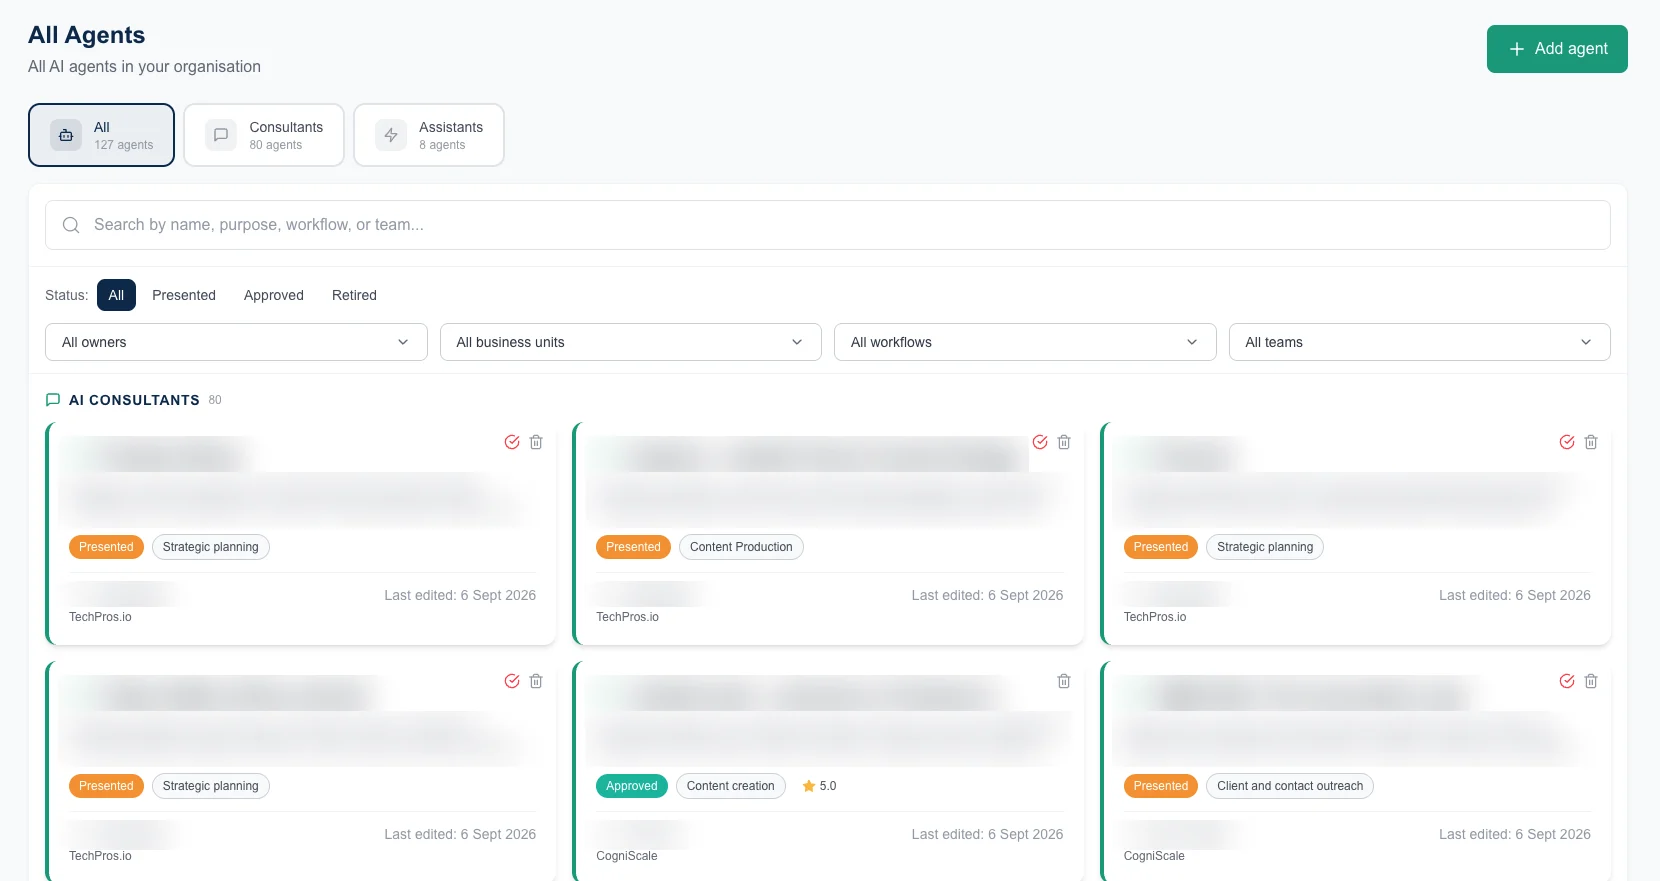Click the trash icon on the Approved Content creation card
Screen dimensions: 1660x881
click(1064, 681)
